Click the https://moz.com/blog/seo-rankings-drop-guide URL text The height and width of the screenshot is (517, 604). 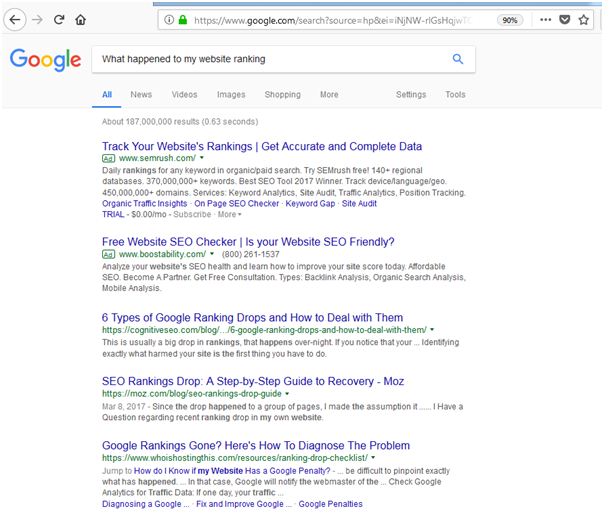click(192, 394)
